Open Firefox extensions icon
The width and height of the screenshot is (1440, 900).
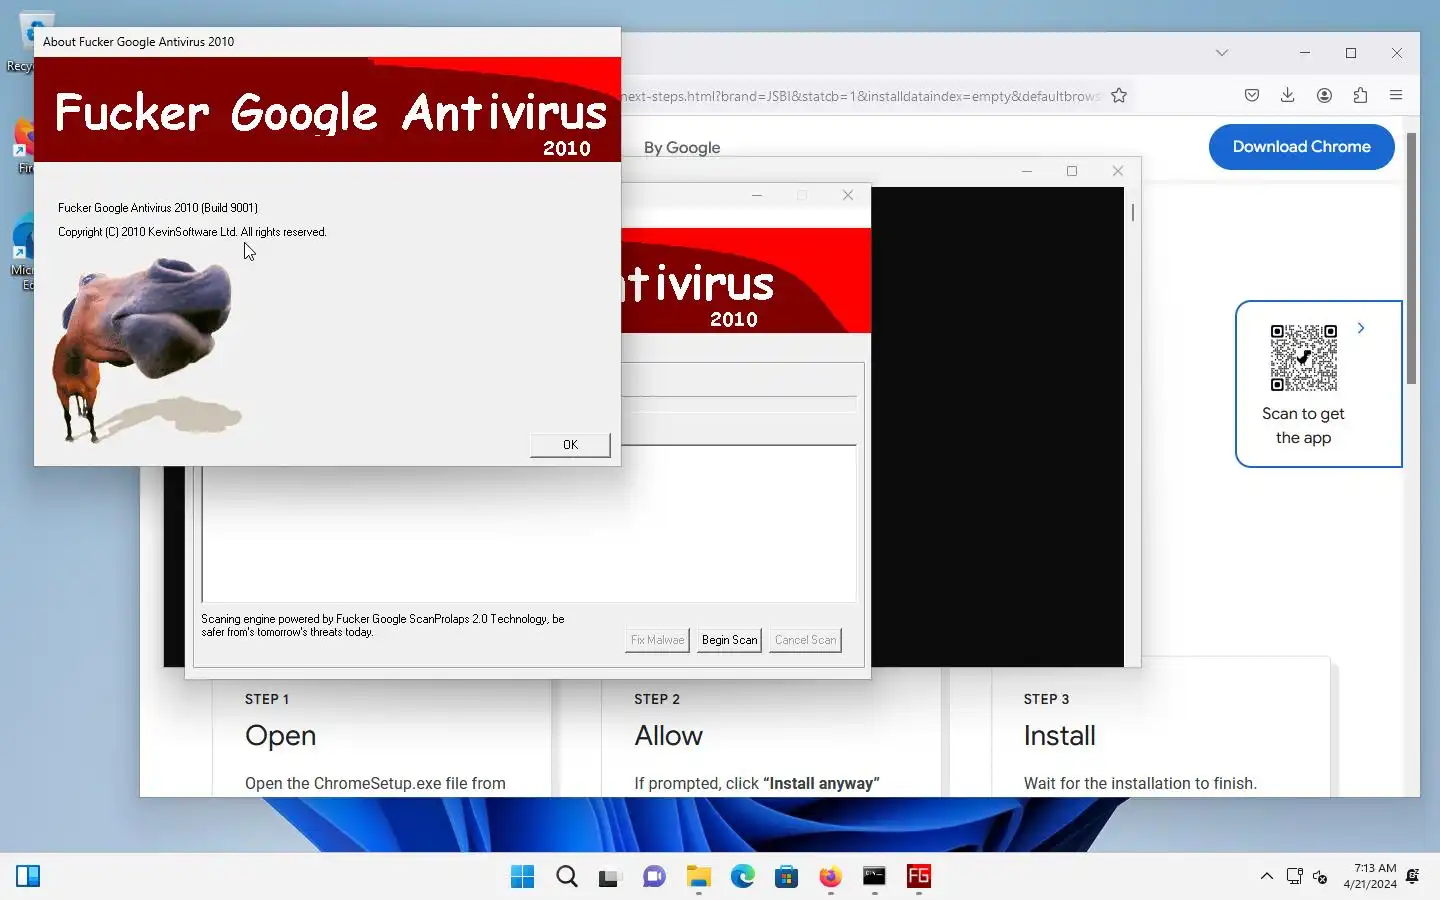tap(1360, 96)
